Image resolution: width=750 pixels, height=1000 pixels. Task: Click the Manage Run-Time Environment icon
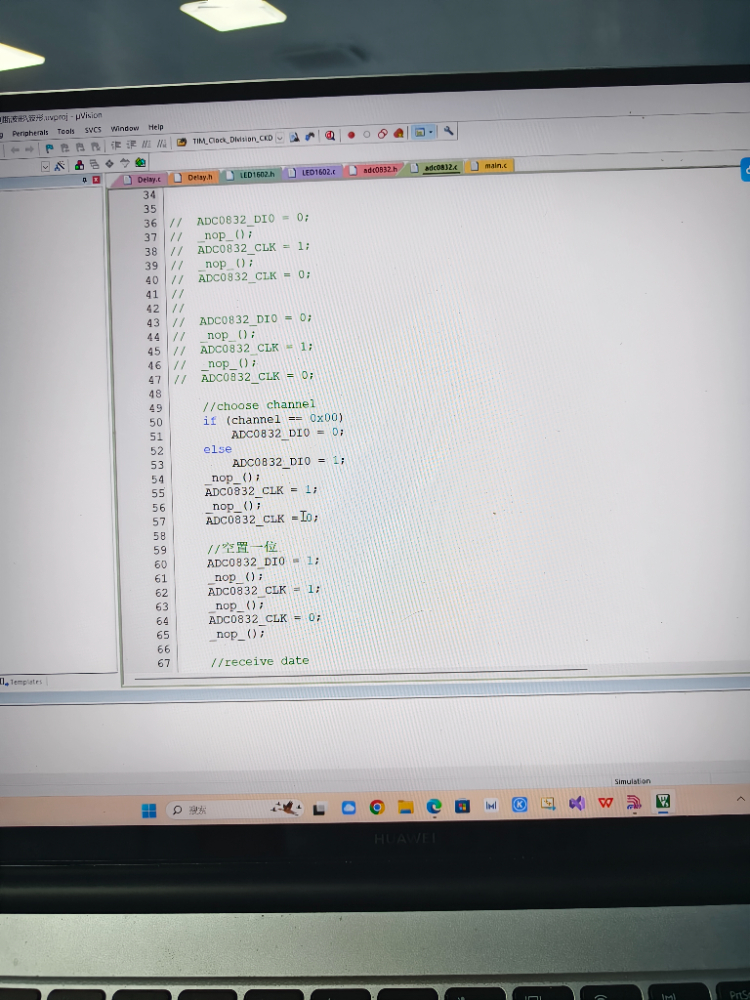tap(140, 162)
